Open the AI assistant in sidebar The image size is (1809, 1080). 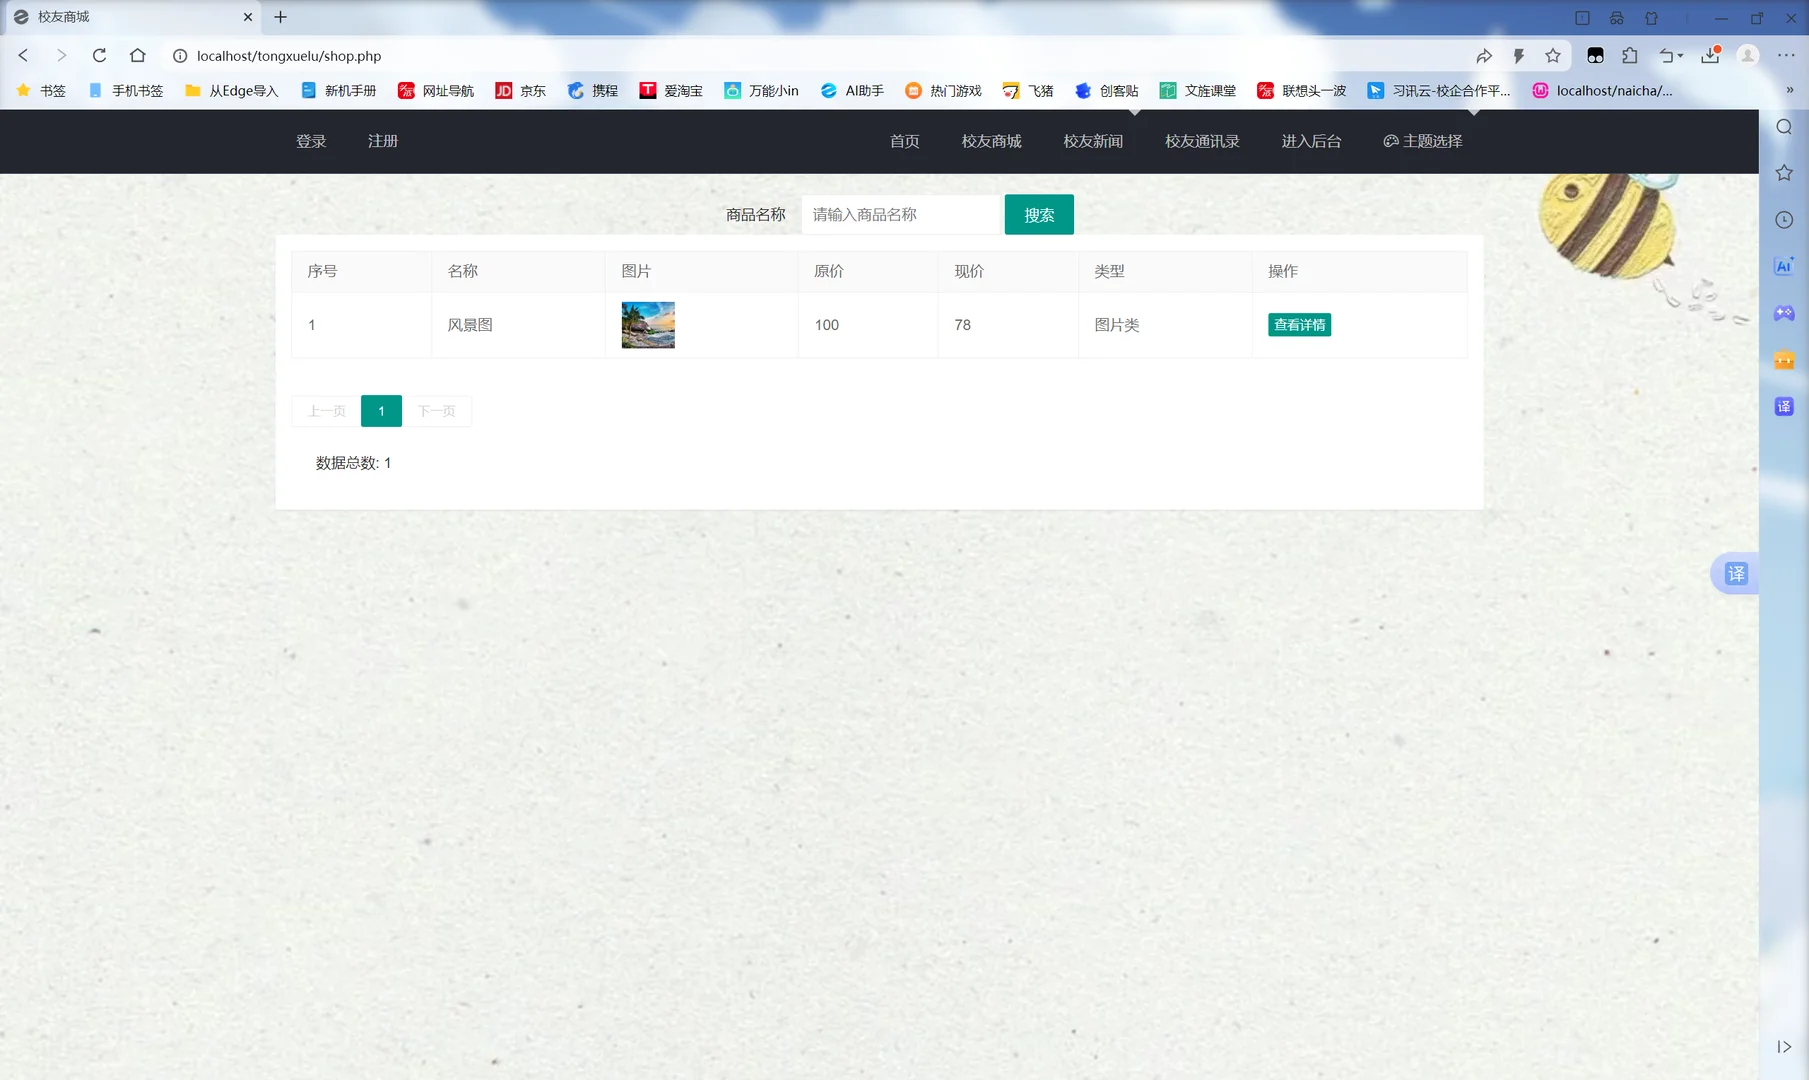[x=1783, y=266]
